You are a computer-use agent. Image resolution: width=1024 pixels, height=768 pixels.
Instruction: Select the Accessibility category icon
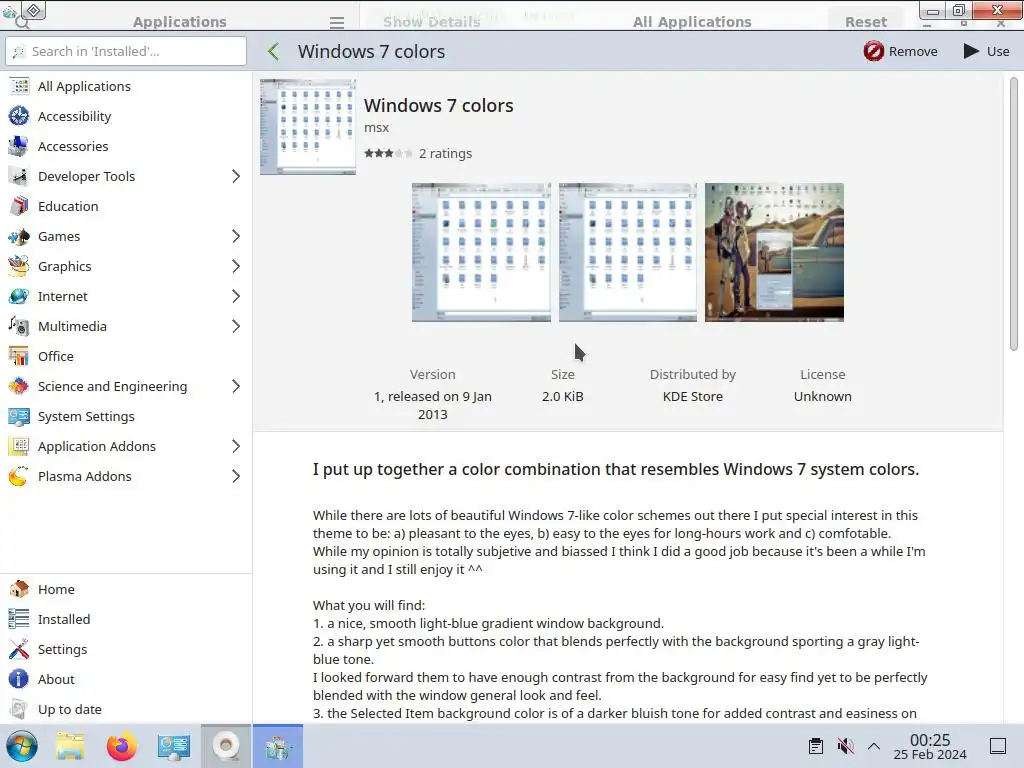click(19, 116)
